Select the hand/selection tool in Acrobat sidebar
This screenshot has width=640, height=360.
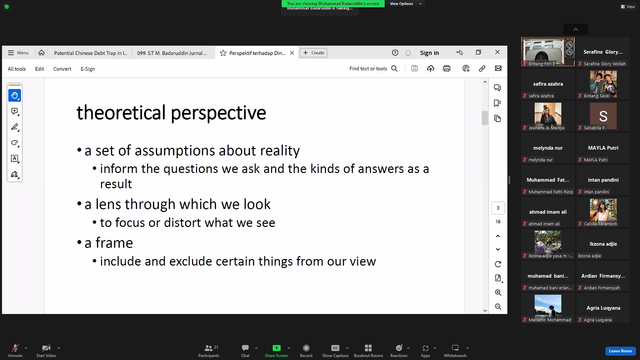point(15,96)
